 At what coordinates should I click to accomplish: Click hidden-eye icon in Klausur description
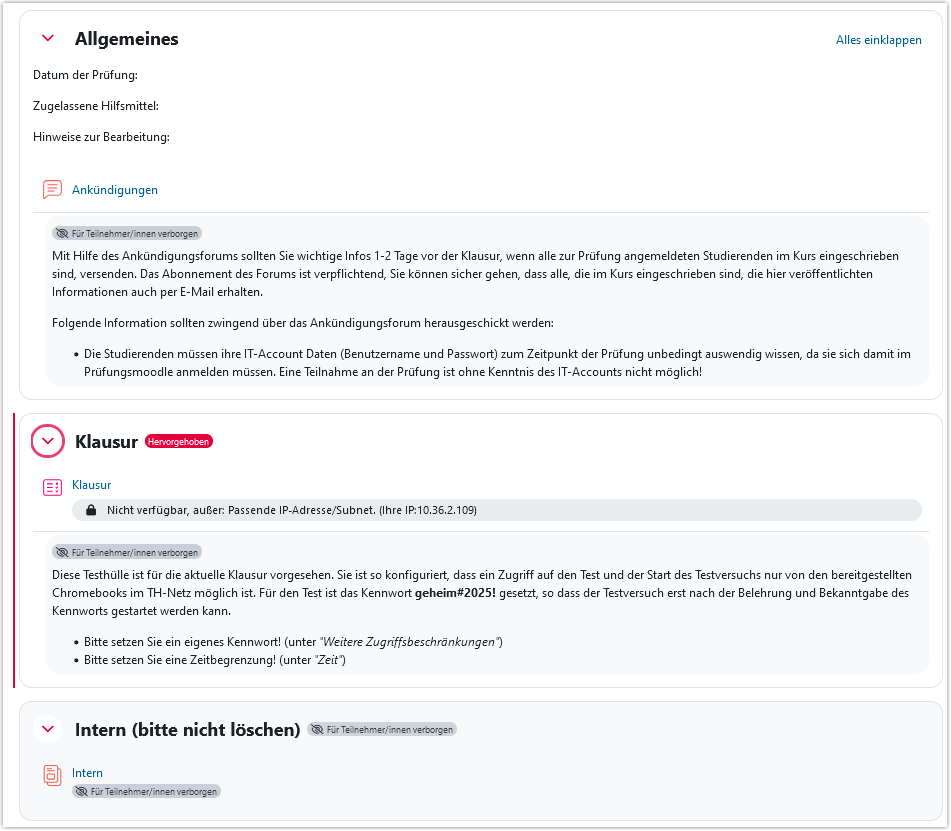tap(62, 553)
